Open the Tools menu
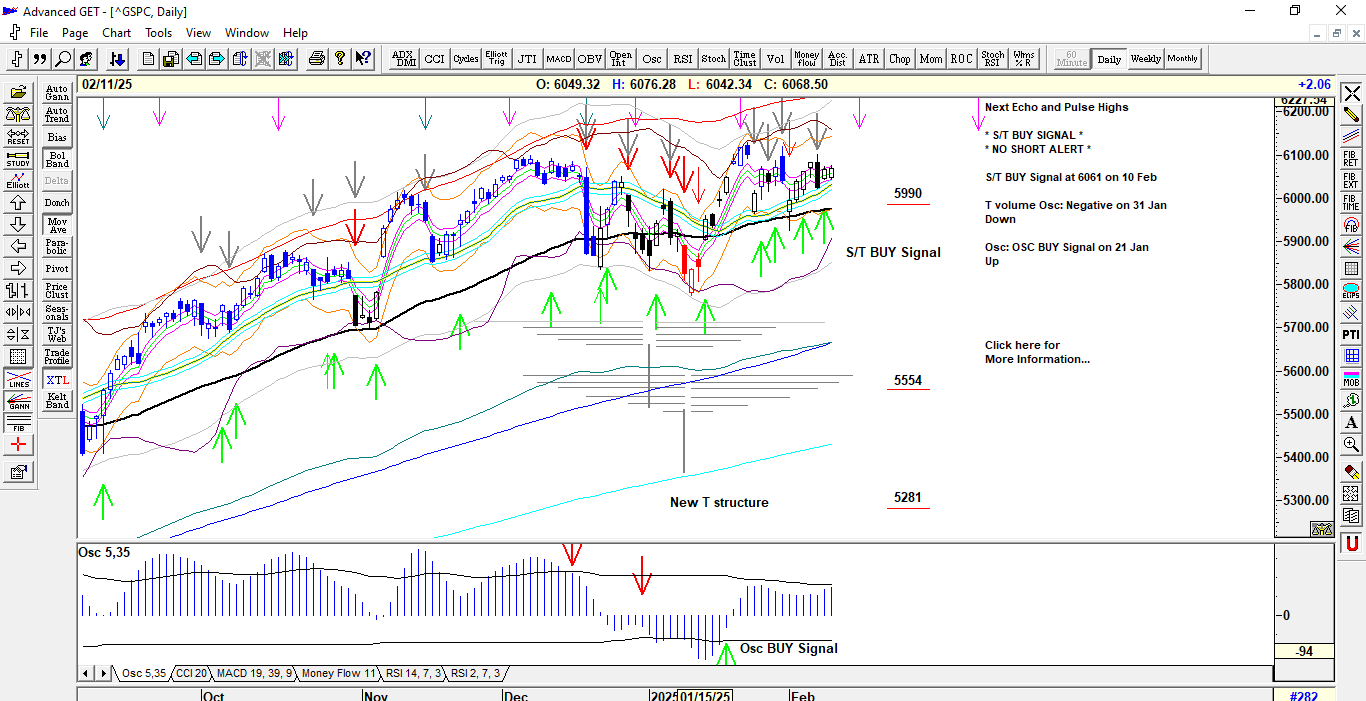This screenshot has width=1366, height=701. [x=158, y=33]
